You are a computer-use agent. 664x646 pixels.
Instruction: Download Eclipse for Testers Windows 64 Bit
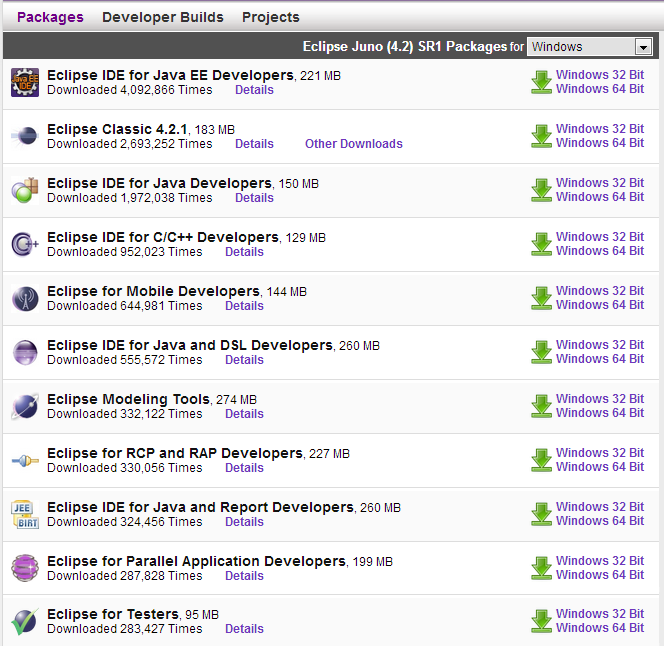600,628
